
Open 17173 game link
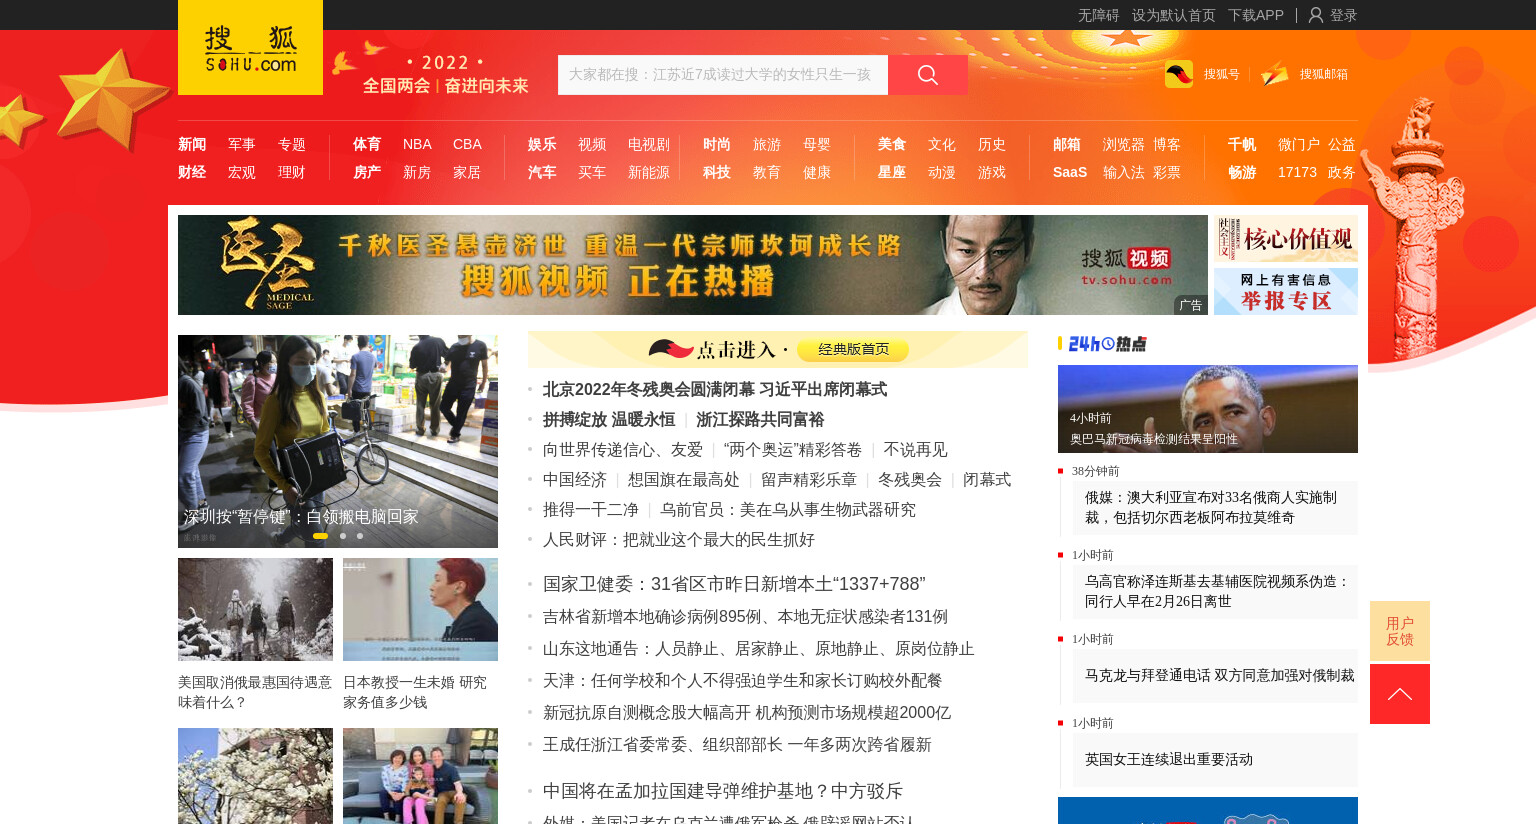(1297, 172)
